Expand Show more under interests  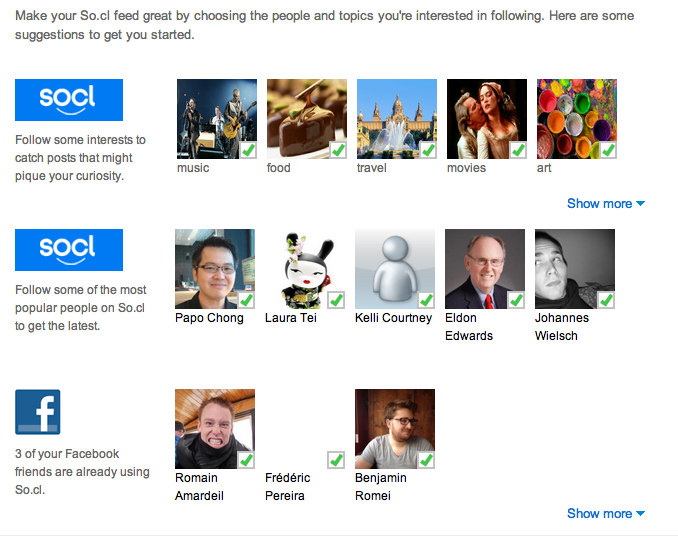pos(605,204)
